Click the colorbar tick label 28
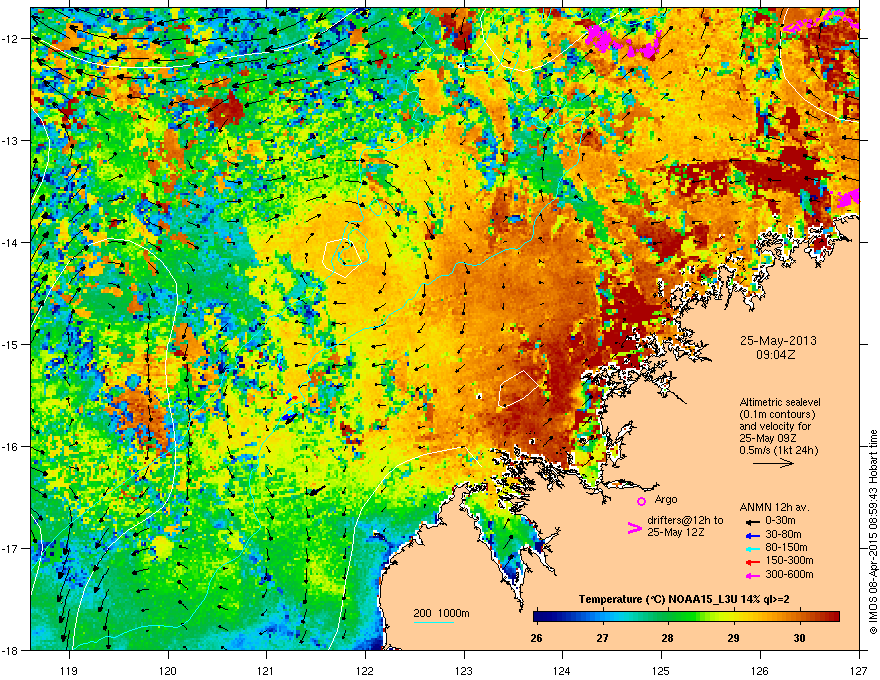 (667, 638)
